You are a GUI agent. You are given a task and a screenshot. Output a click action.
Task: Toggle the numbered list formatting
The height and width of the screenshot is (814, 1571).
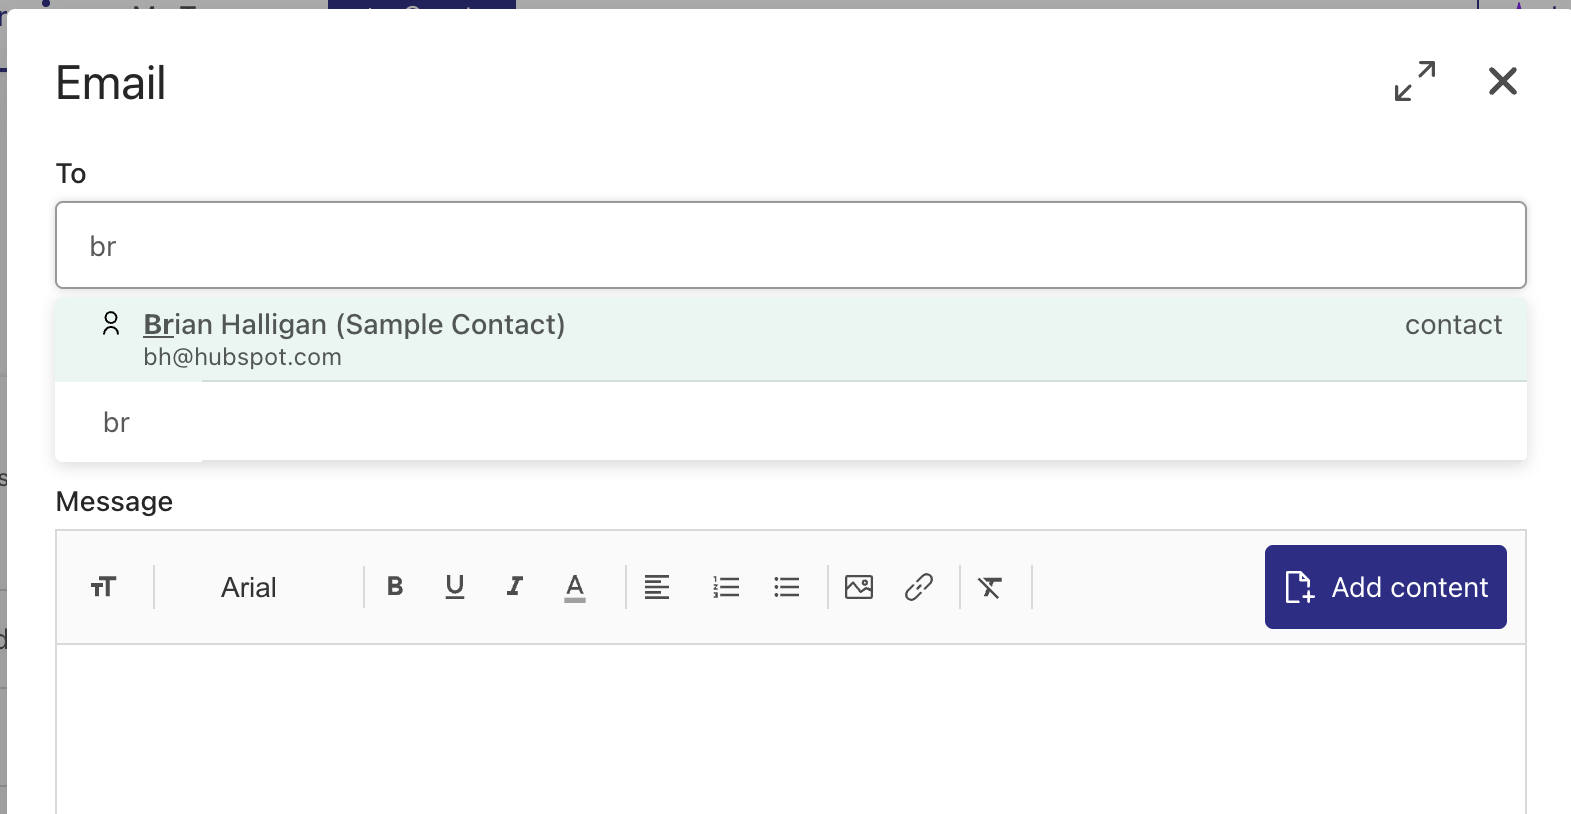click(726, 587)
